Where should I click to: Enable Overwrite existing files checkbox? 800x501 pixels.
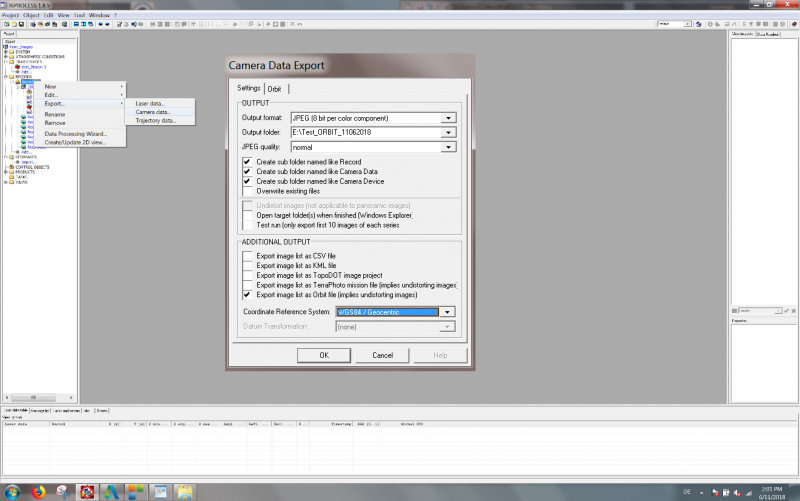pyautogui.click(x=247, y=191)
